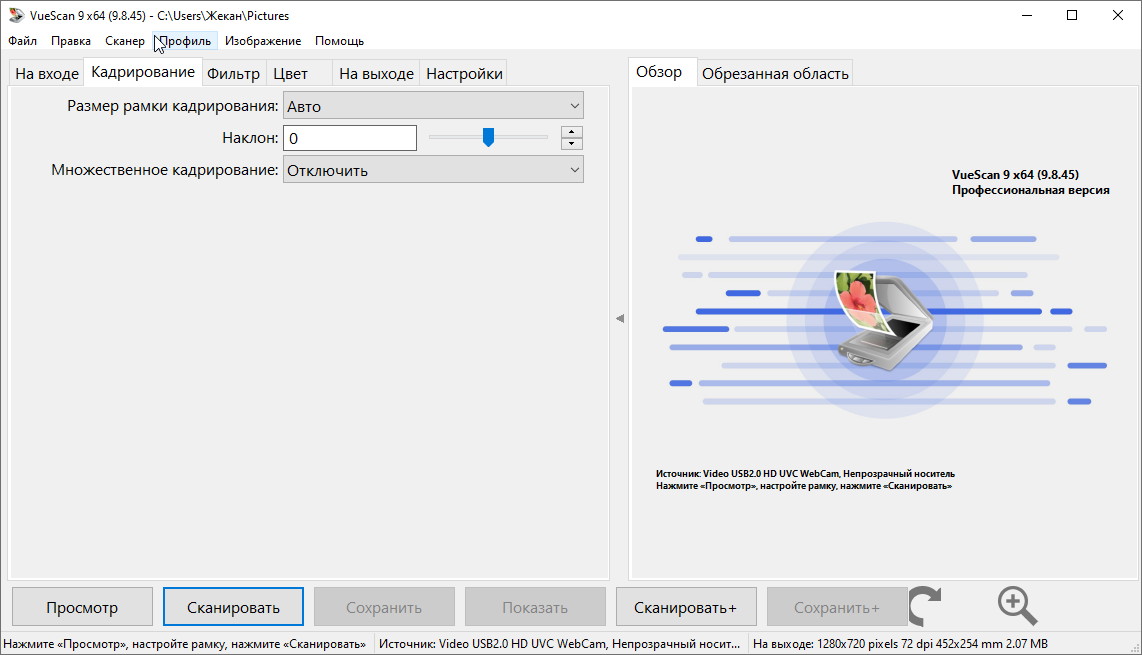Open the Профиль menu

[x=185, y=41]
